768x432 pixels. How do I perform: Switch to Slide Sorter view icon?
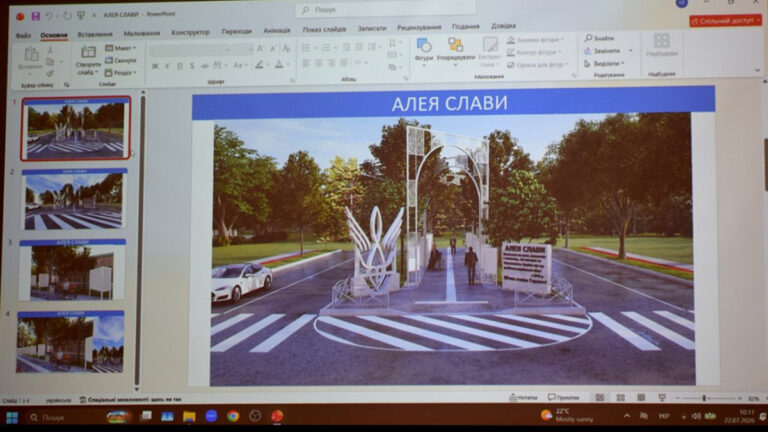click(x=621, y=398)
